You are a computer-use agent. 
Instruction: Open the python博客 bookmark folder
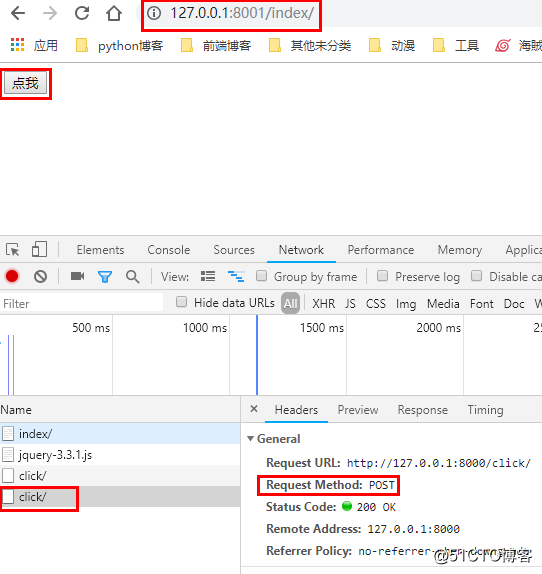[x=119, y=46]
